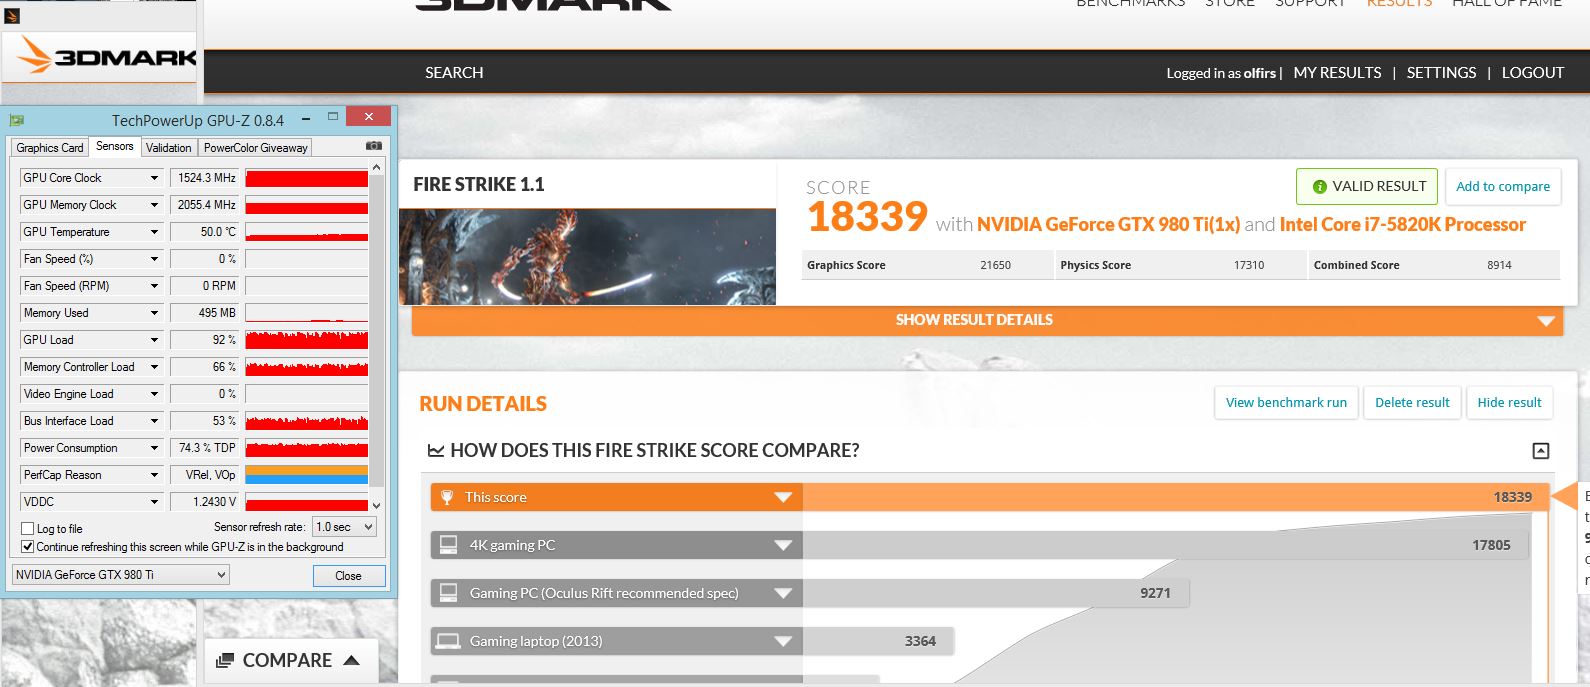Click the Physics Score 17310 cell
Image resolution: width=1590 pixels, height=687 pixels.
click(x=1180, y=265)
